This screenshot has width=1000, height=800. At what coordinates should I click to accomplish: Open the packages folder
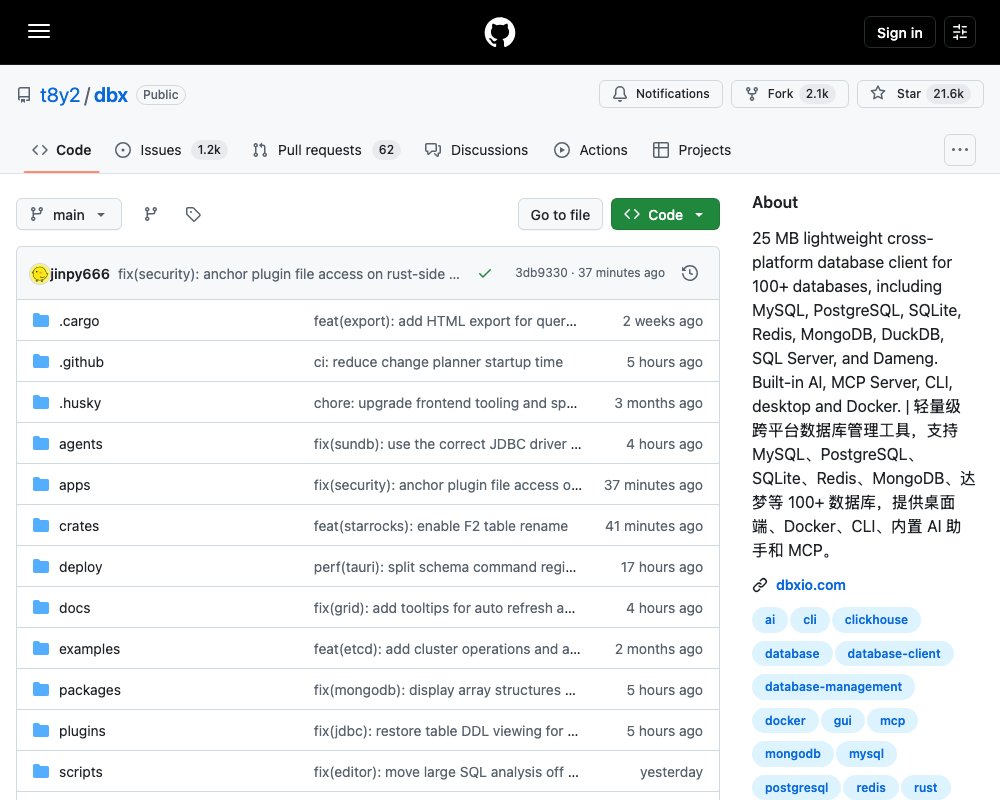click(90, 690)
